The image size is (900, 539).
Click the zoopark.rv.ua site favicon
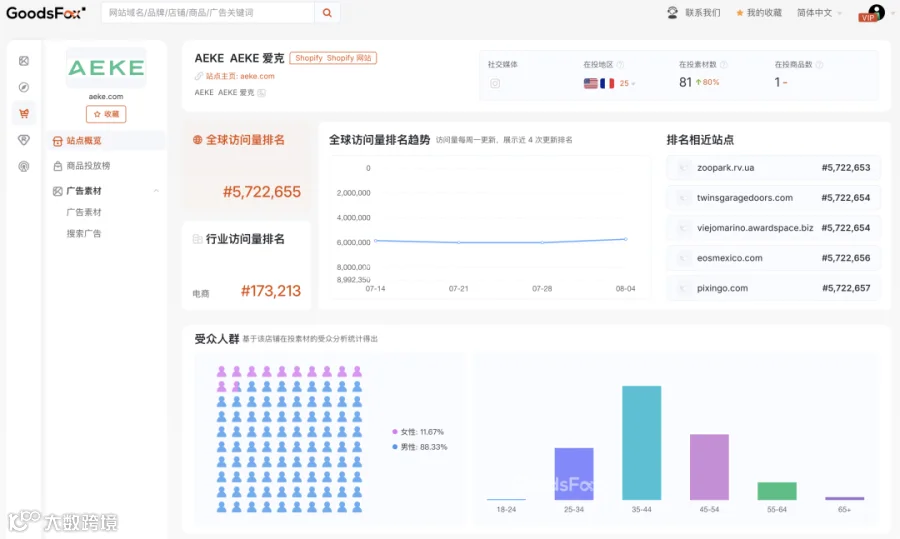[683, 168]
